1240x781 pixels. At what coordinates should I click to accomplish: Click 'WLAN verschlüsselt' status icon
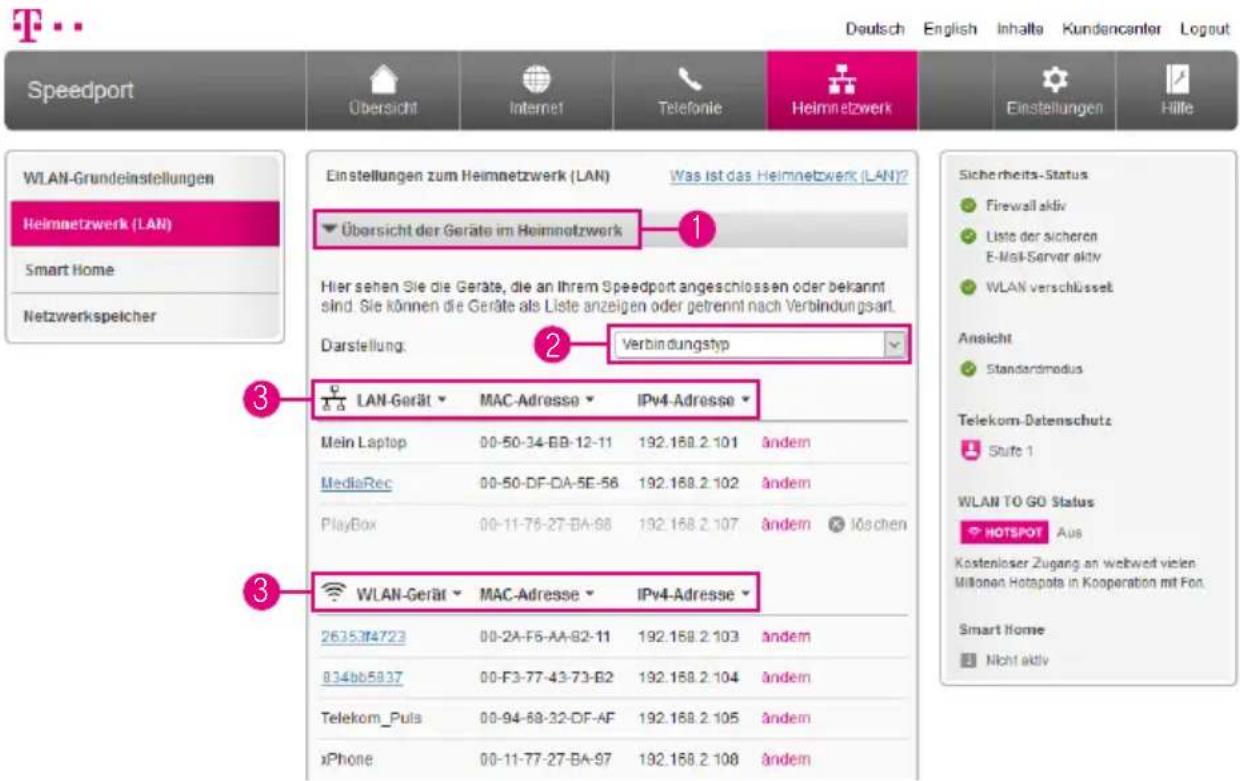point(967,287)
